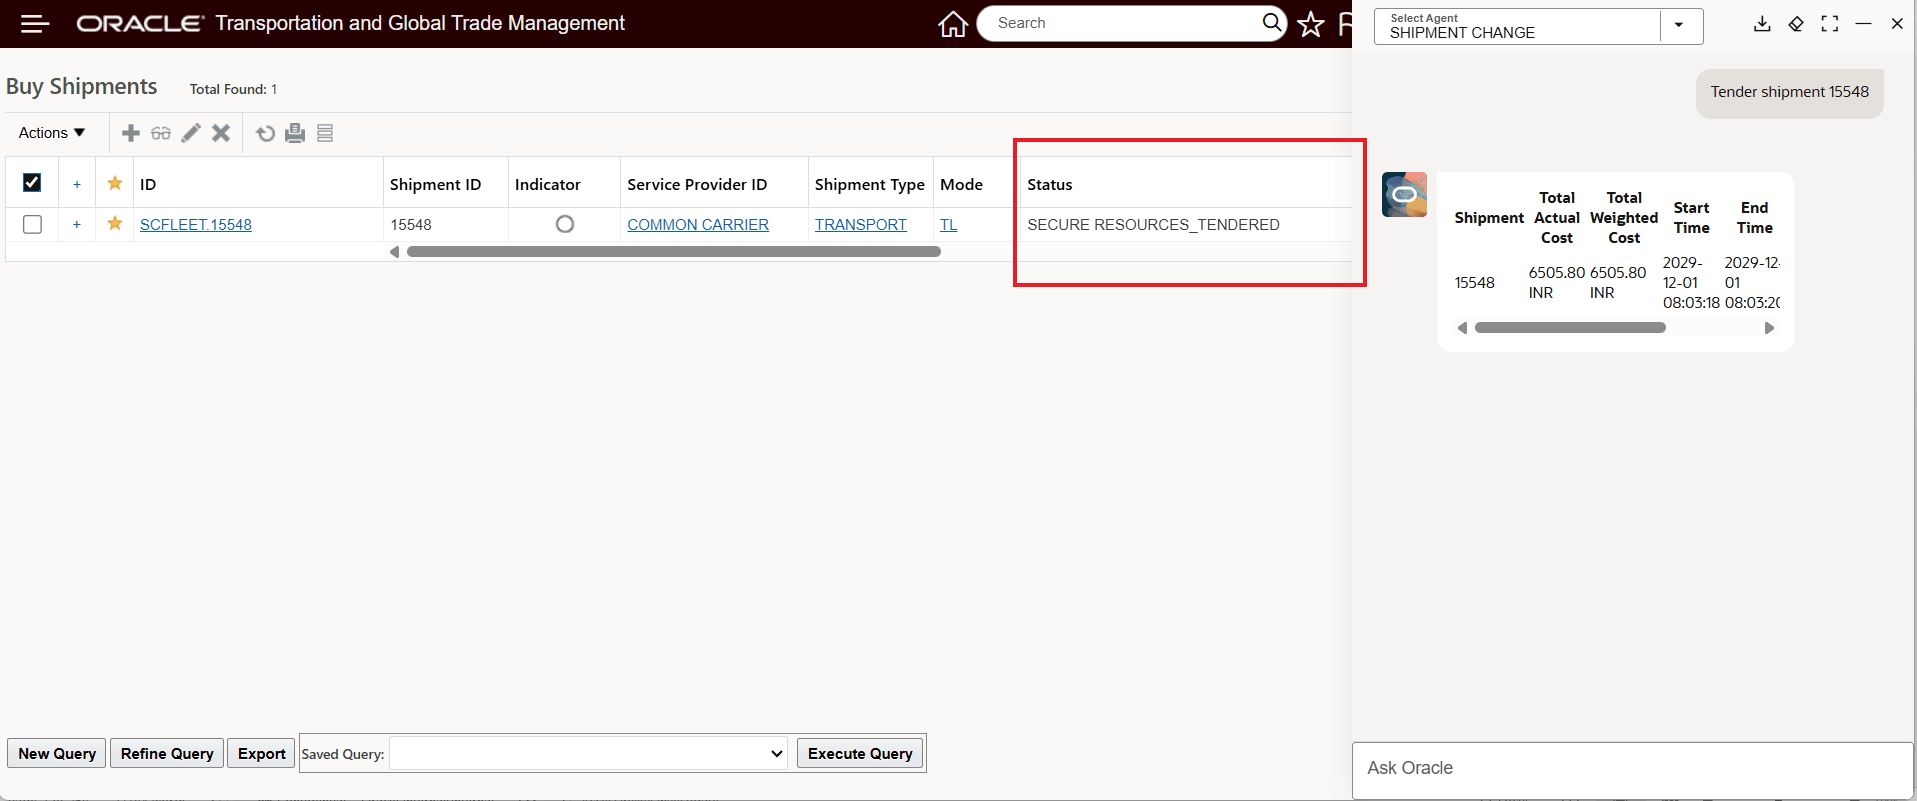Sort by the ID column header
The height and width of the screenshot is (801, 1917).
(148, 184)
